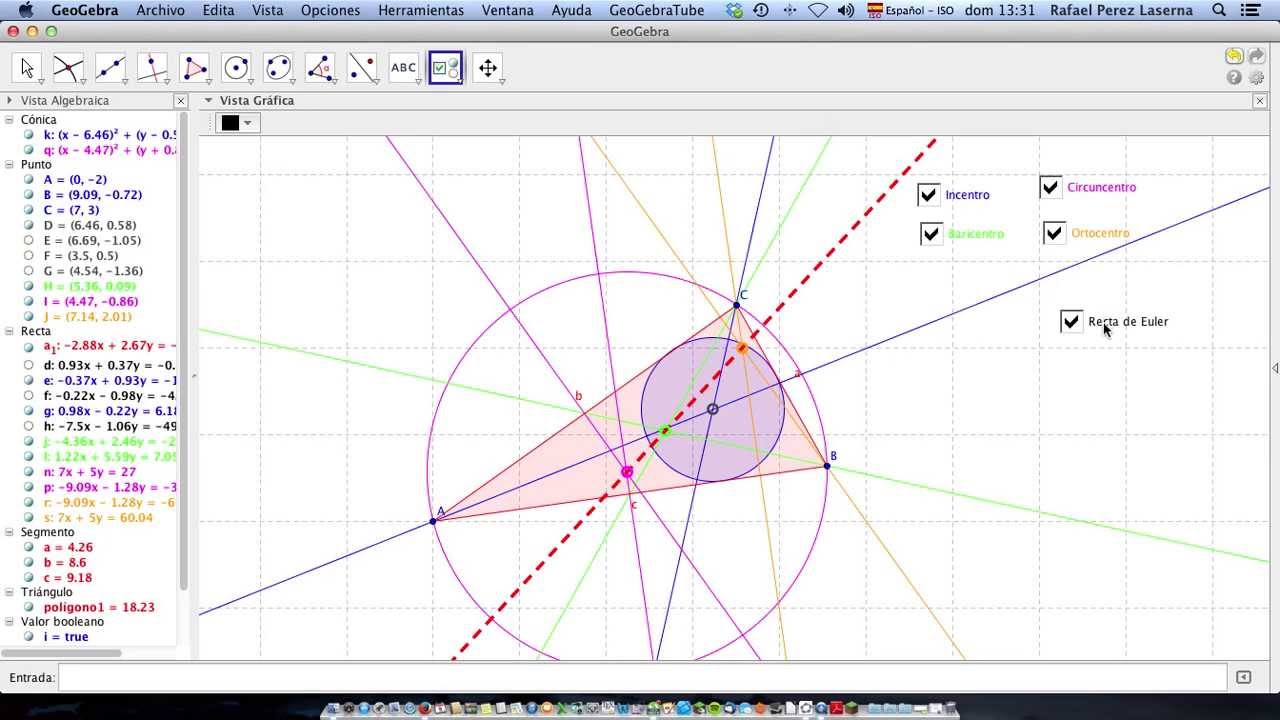Screen dimensions: 1280x720
Task: Select the Intersect point tool
Action: coord(68,68)
